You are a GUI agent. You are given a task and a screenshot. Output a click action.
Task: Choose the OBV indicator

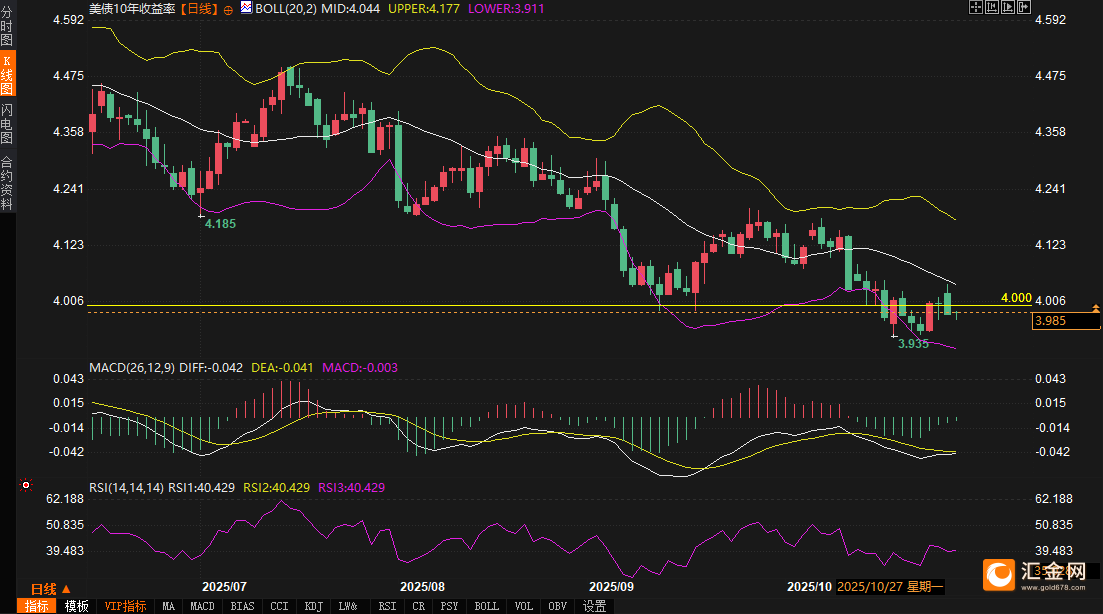[558, 606]
